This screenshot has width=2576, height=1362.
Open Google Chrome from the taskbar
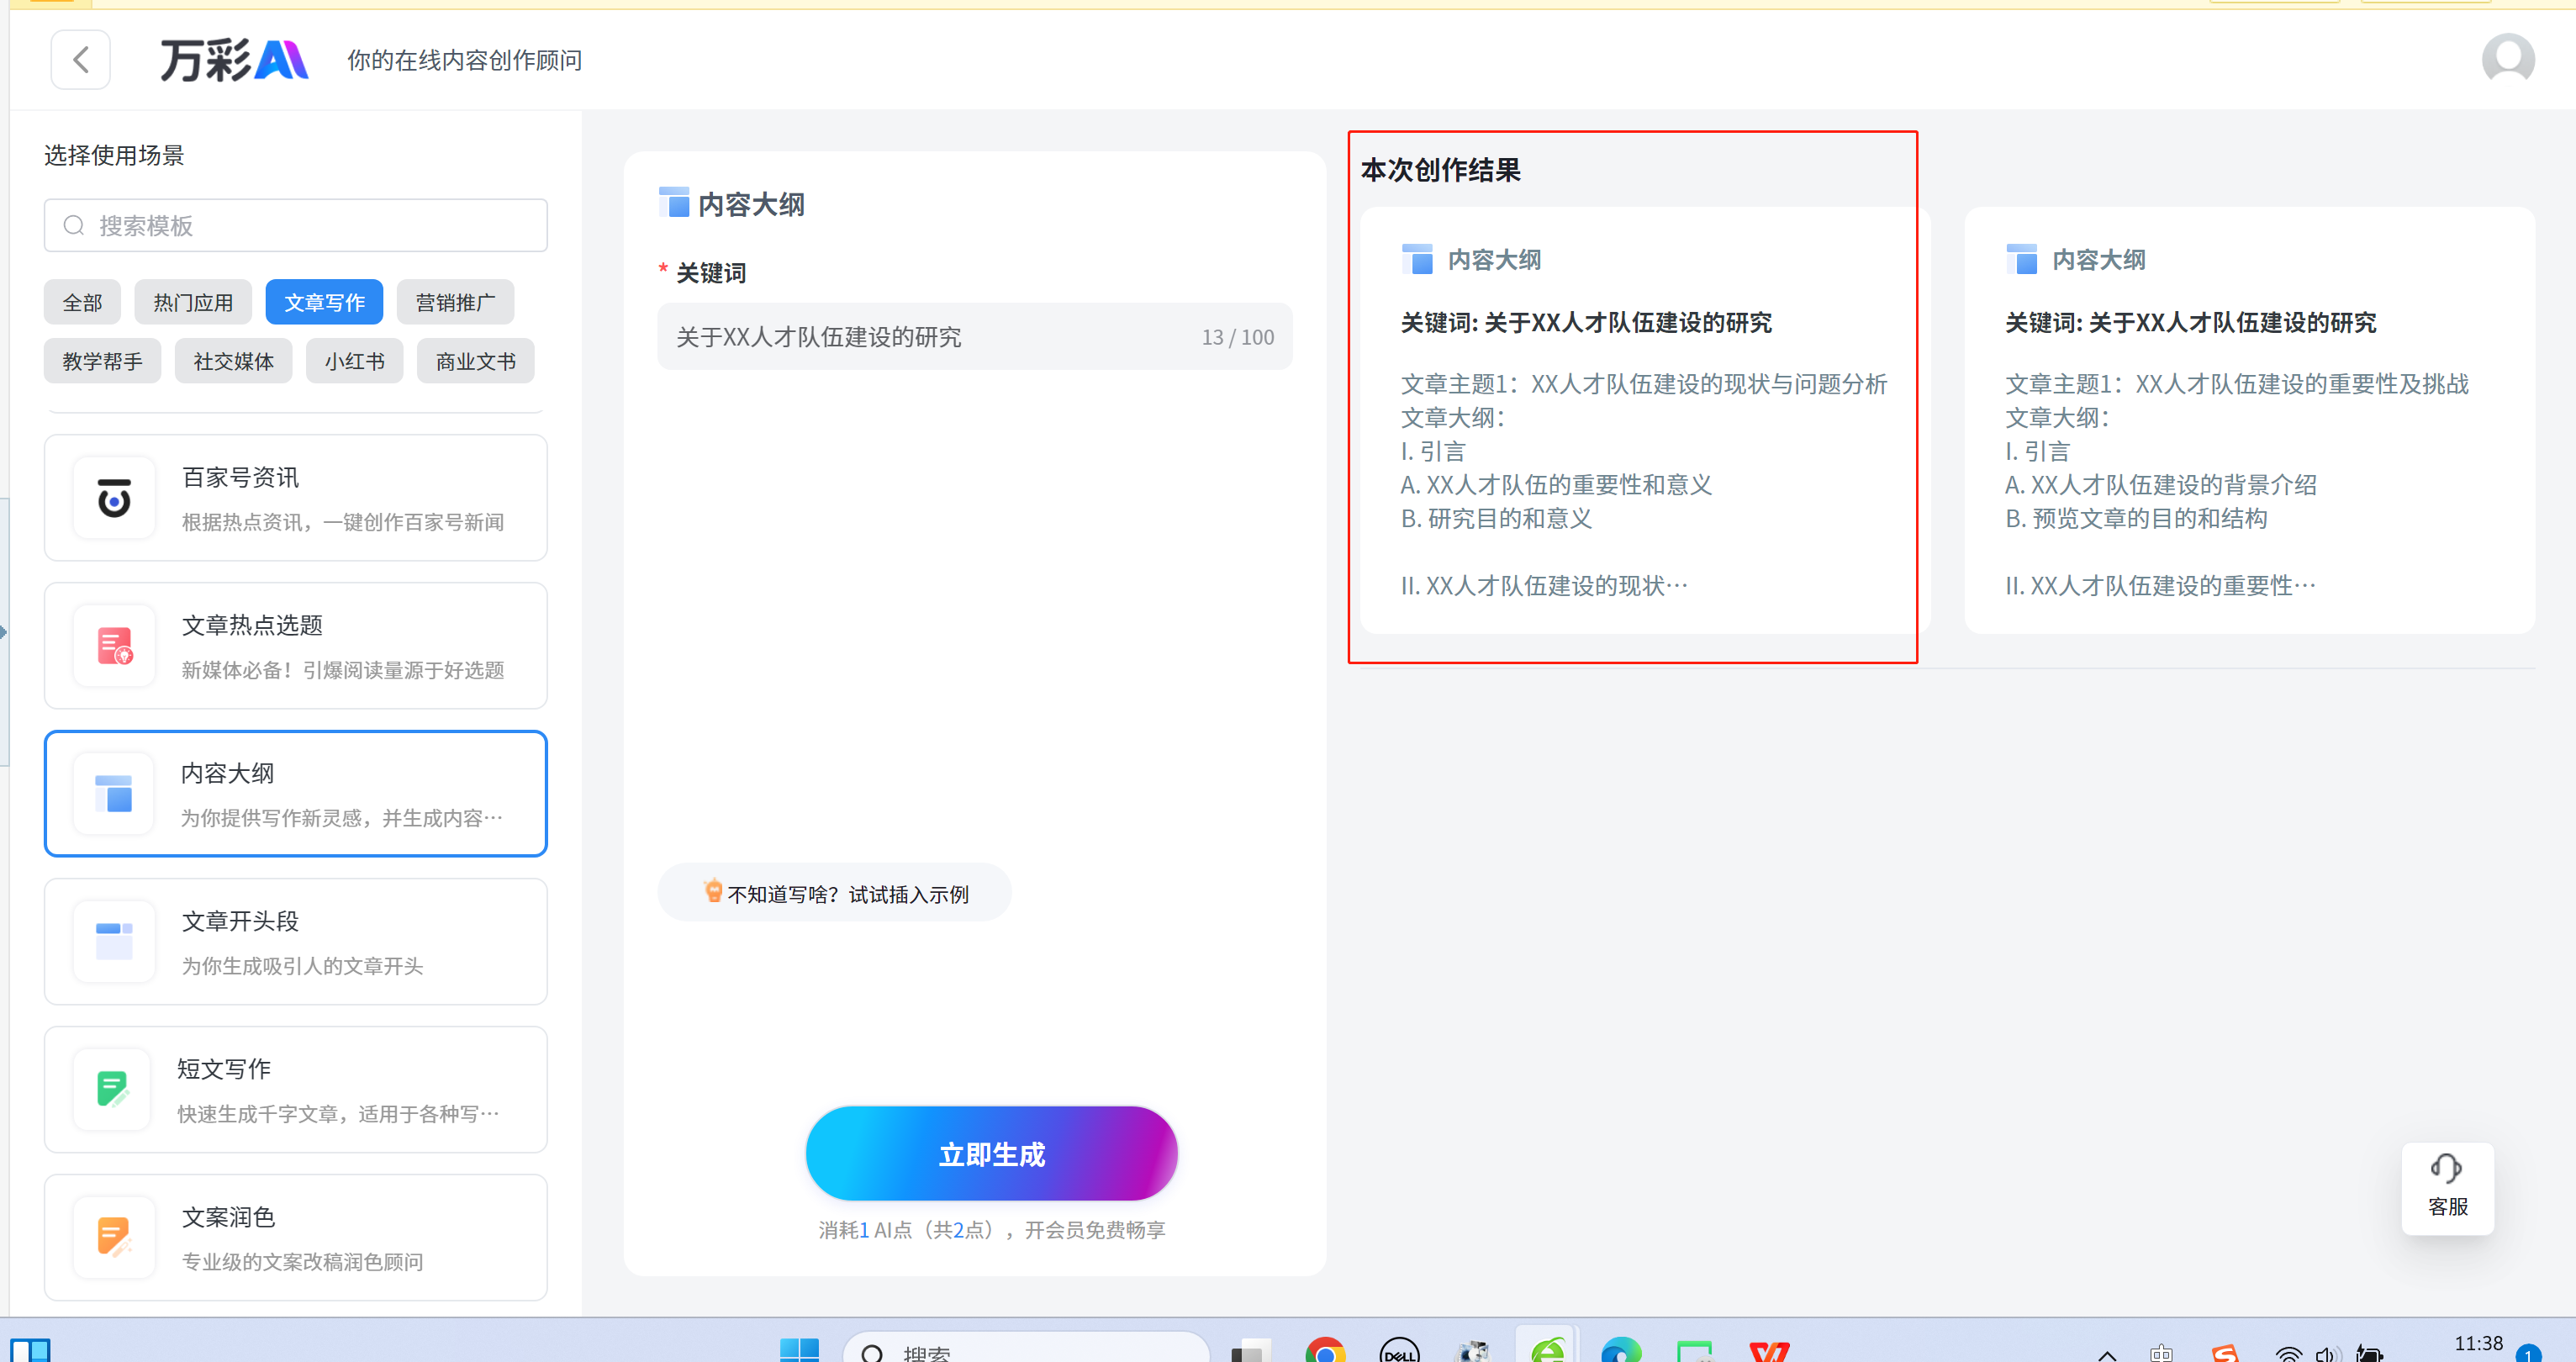1325,1350
